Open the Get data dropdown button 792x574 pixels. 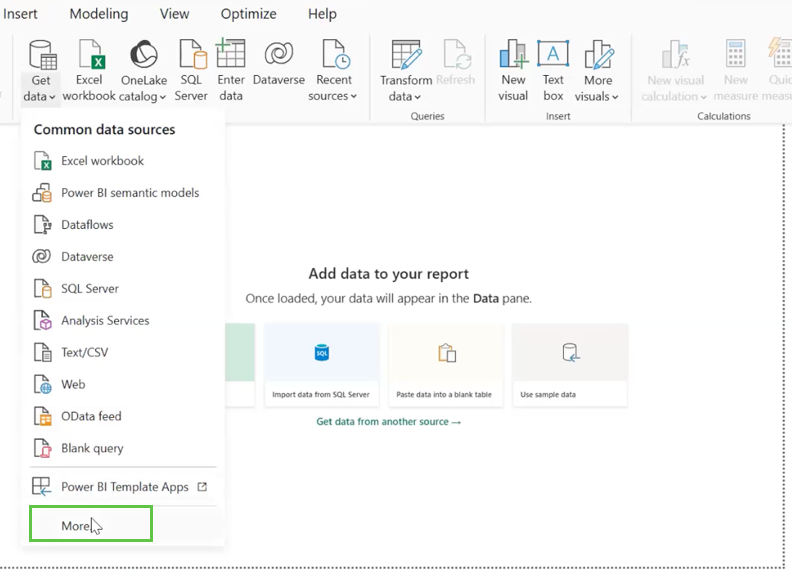pos(41,88)
